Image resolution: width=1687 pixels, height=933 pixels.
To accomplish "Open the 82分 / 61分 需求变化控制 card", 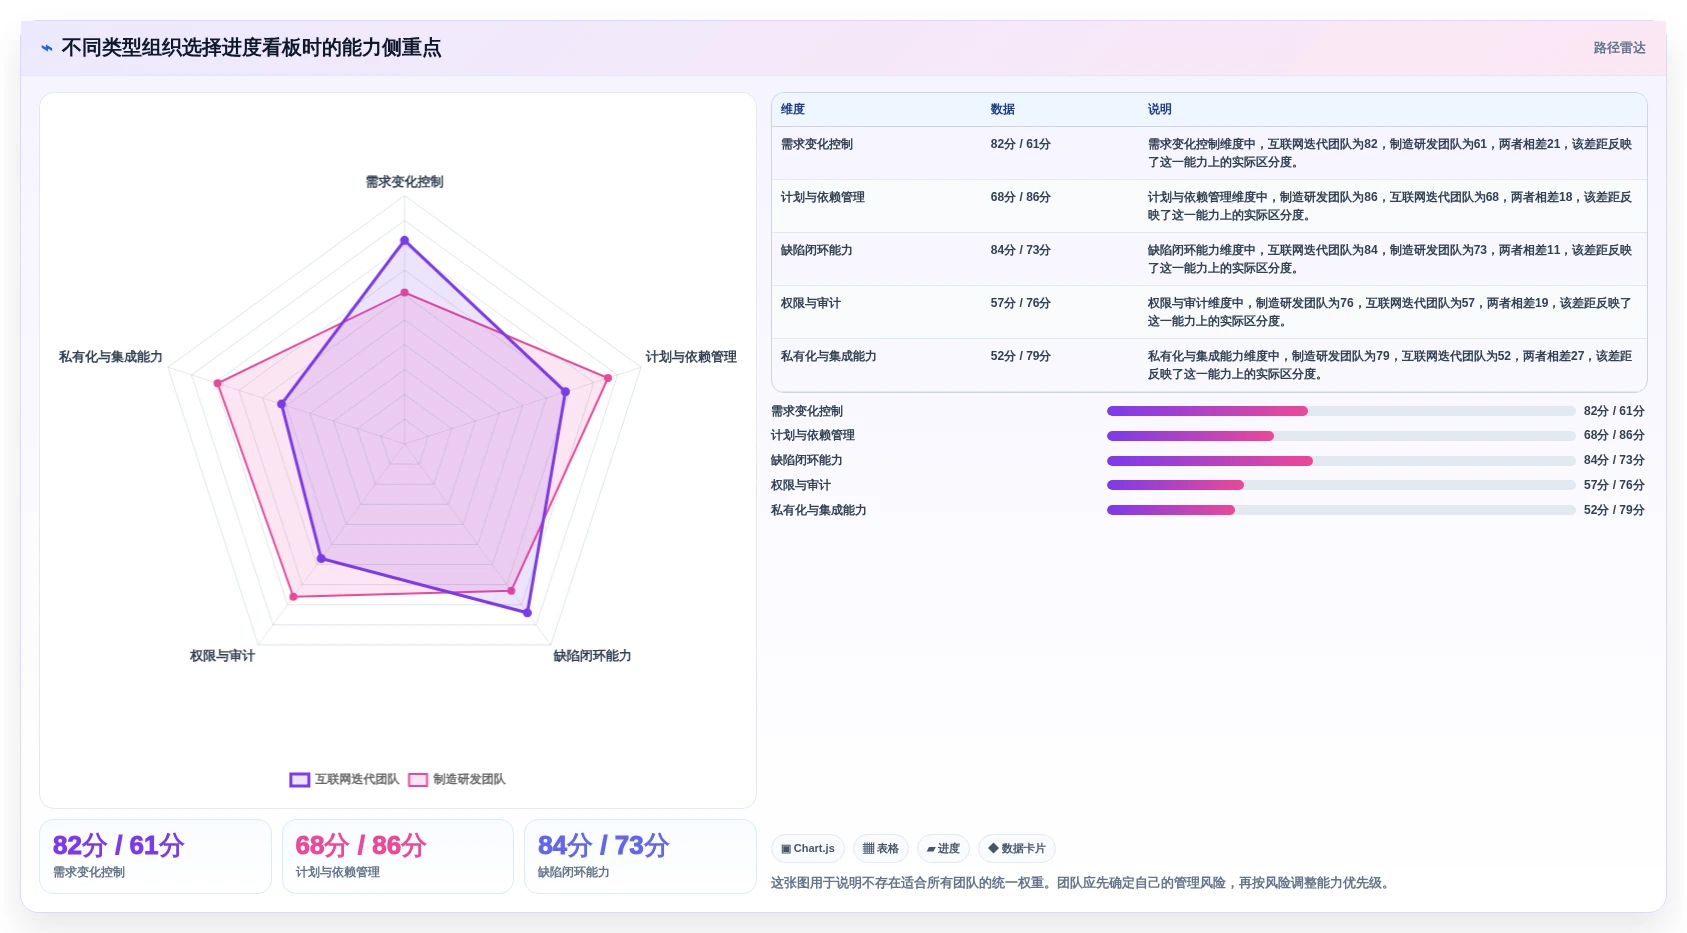I will (155, 856).
